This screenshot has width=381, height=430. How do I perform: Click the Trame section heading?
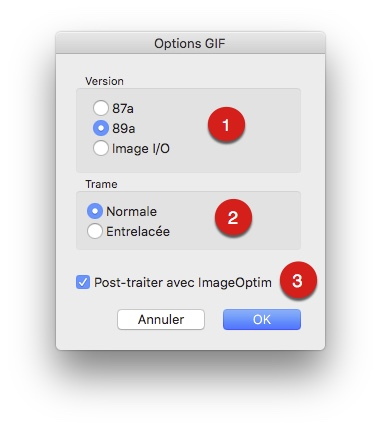coord(101,184)
